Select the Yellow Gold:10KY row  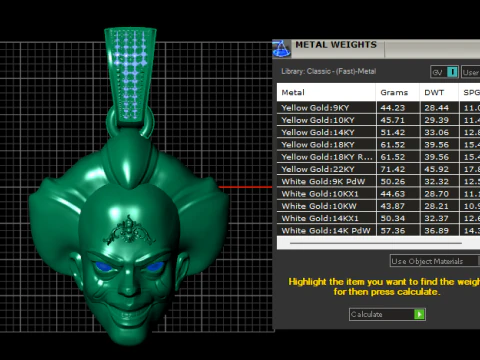click(x=378, y=120)
